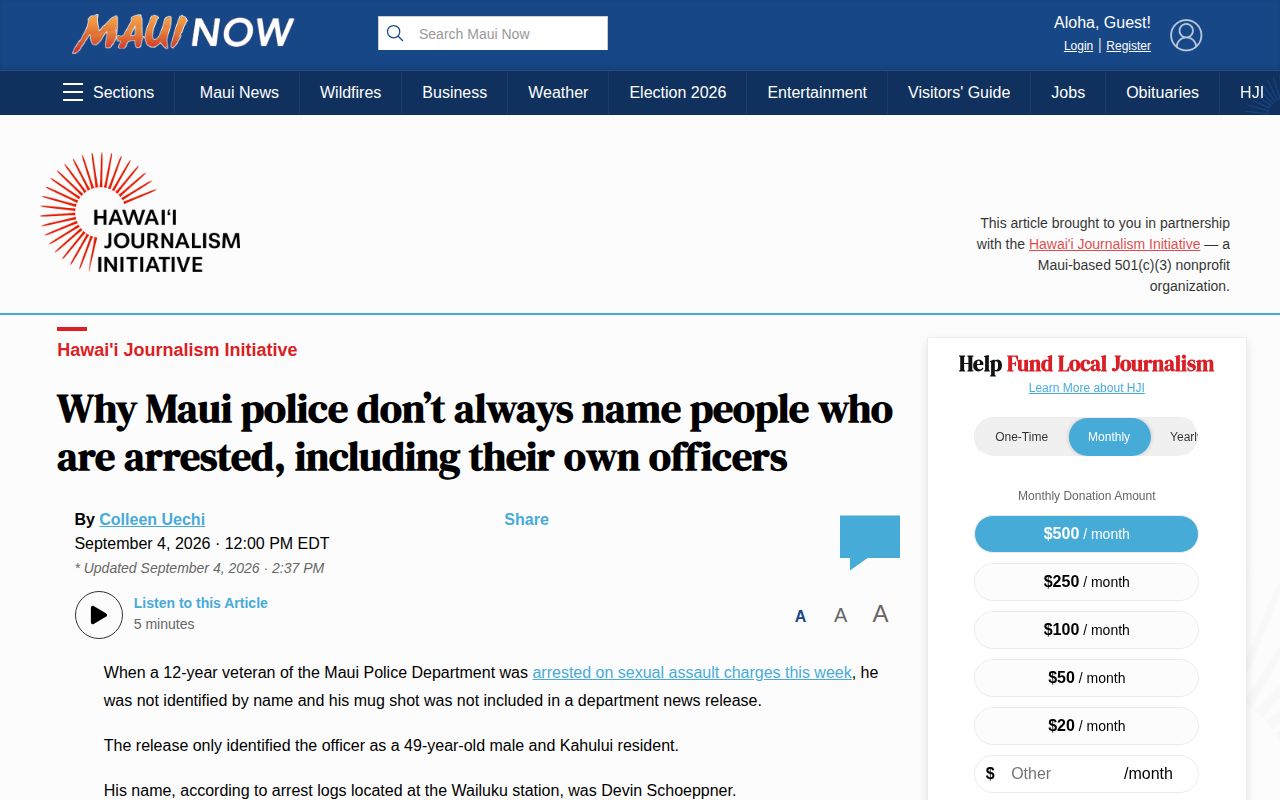Open the Business menu item

pos(454,92)
